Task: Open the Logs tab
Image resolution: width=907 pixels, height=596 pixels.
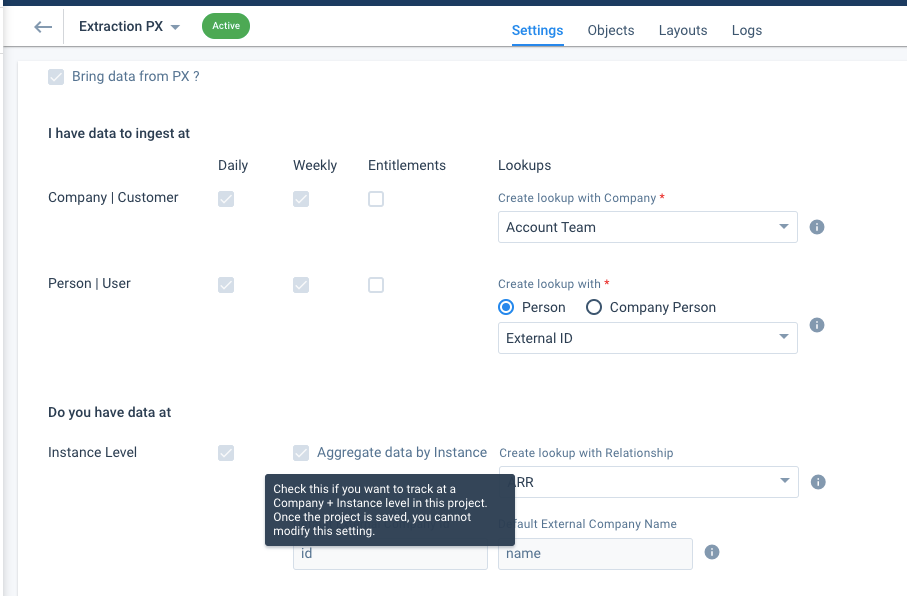Action: click(x=747, y=30)
